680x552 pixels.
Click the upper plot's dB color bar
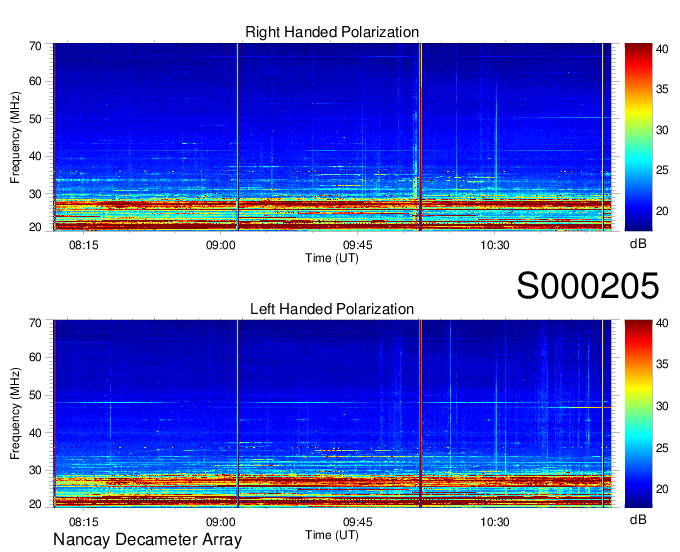(x=638, y=137)
